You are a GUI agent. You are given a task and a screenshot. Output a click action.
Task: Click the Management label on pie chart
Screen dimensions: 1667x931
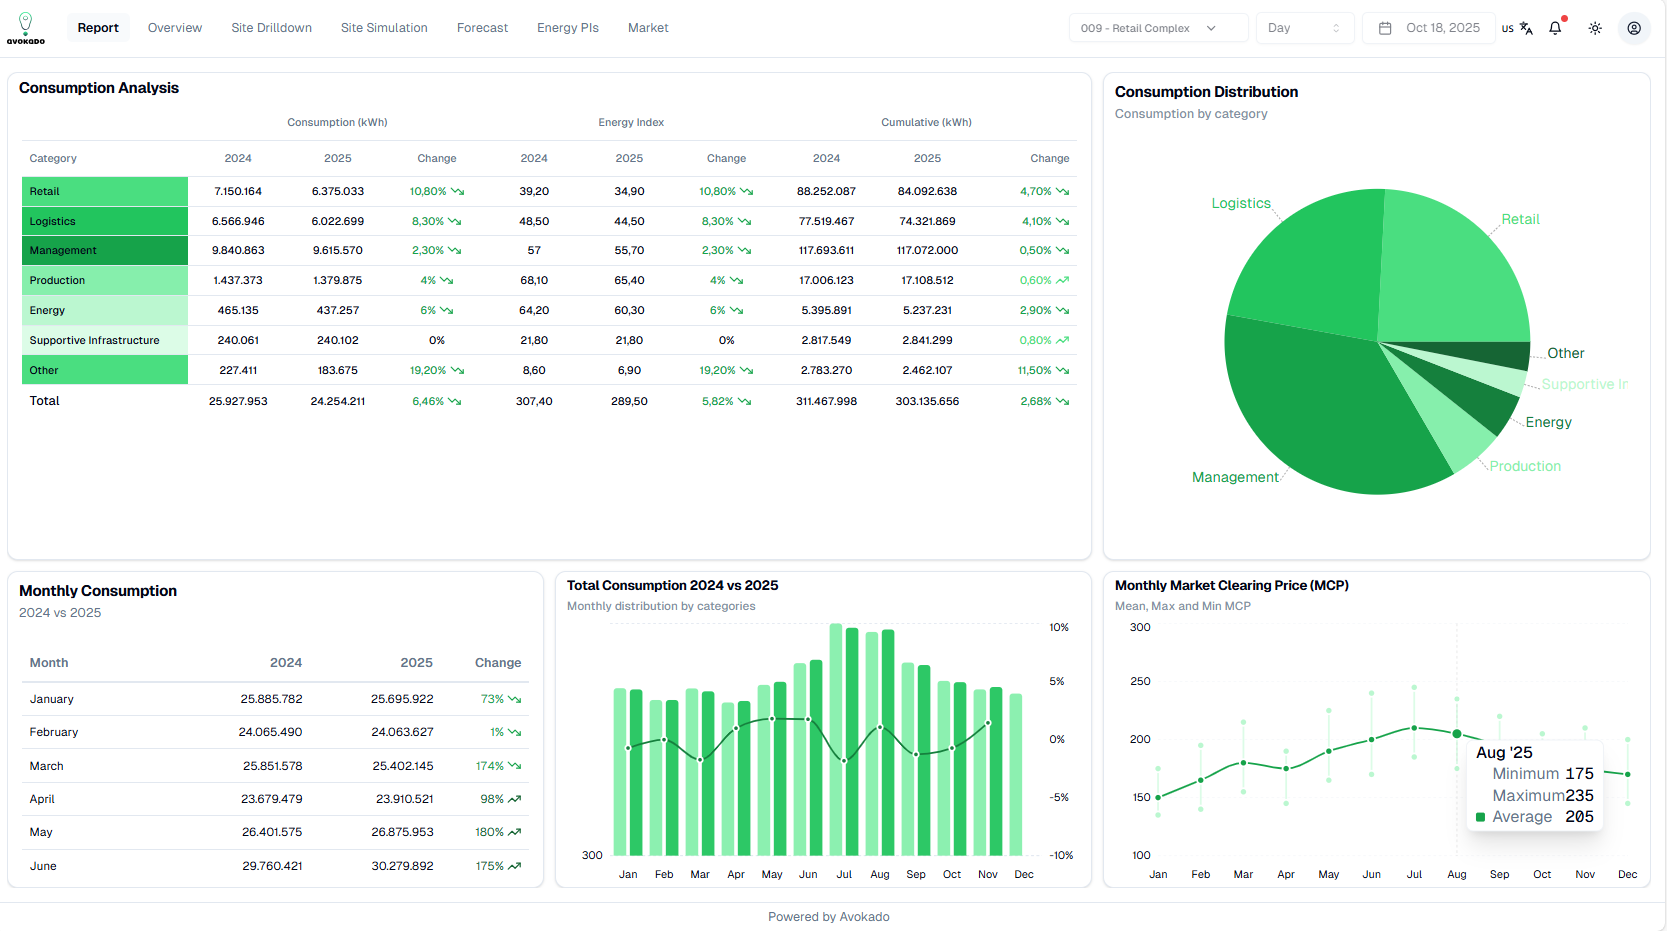pos(1235,477)
